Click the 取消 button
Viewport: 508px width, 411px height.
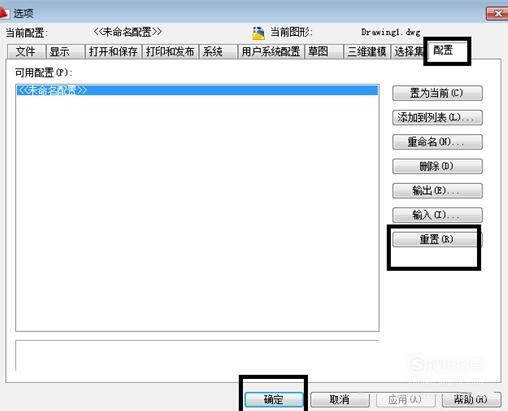[x=340, y=399]
